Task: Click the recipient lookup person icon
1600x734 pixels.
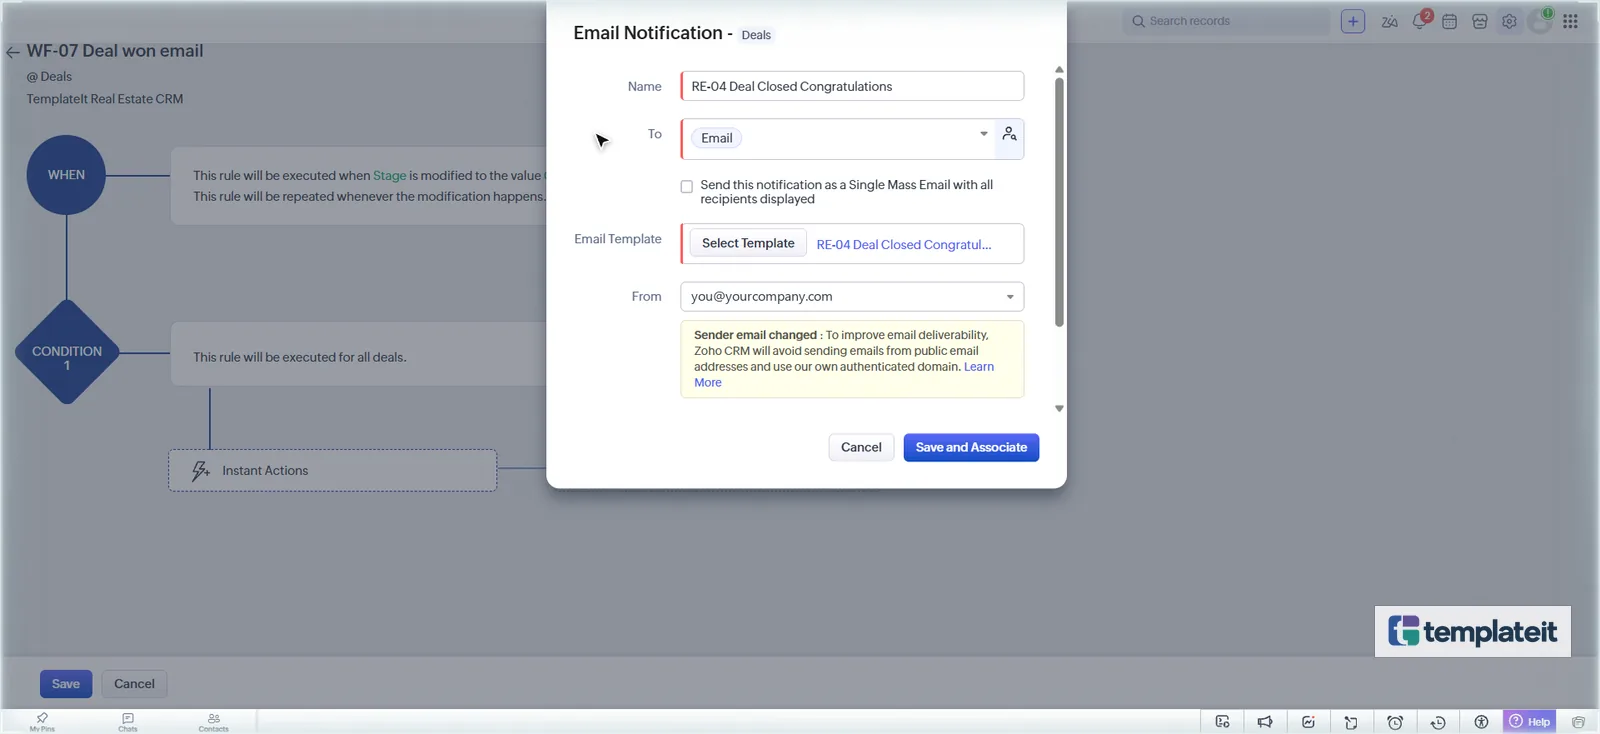Action: tap(1010, 134)
